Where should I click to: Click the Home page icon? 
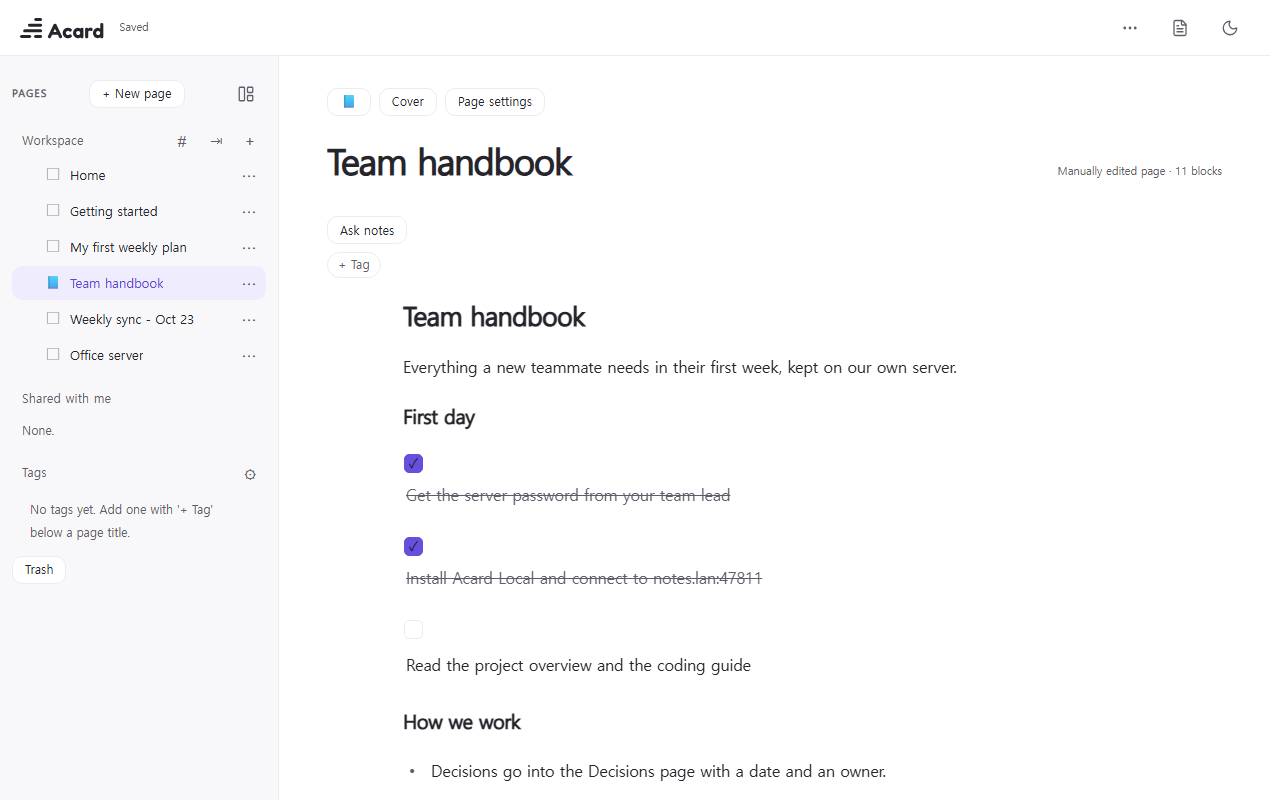point(53,175)
